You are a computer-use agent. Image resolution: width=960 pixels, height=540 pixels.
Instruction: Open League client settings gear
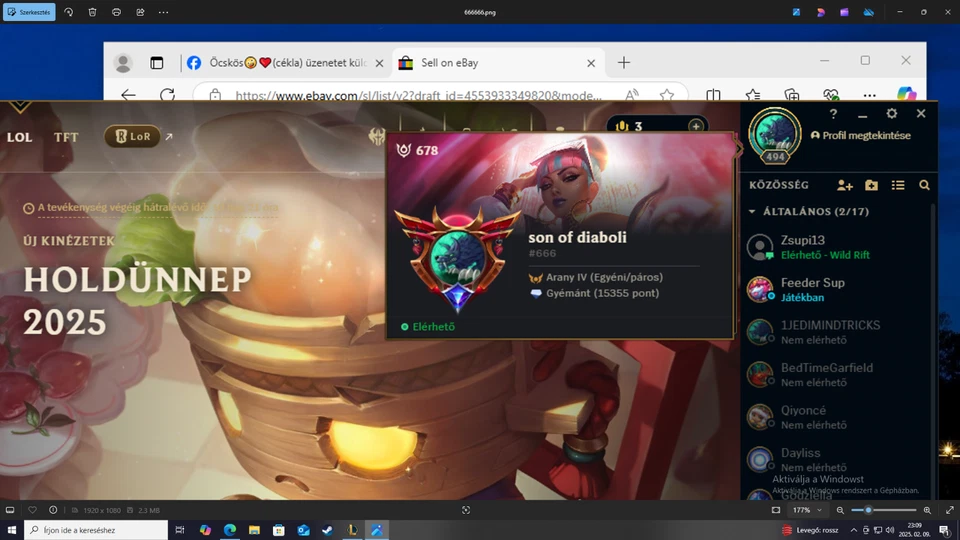(891, 113)
